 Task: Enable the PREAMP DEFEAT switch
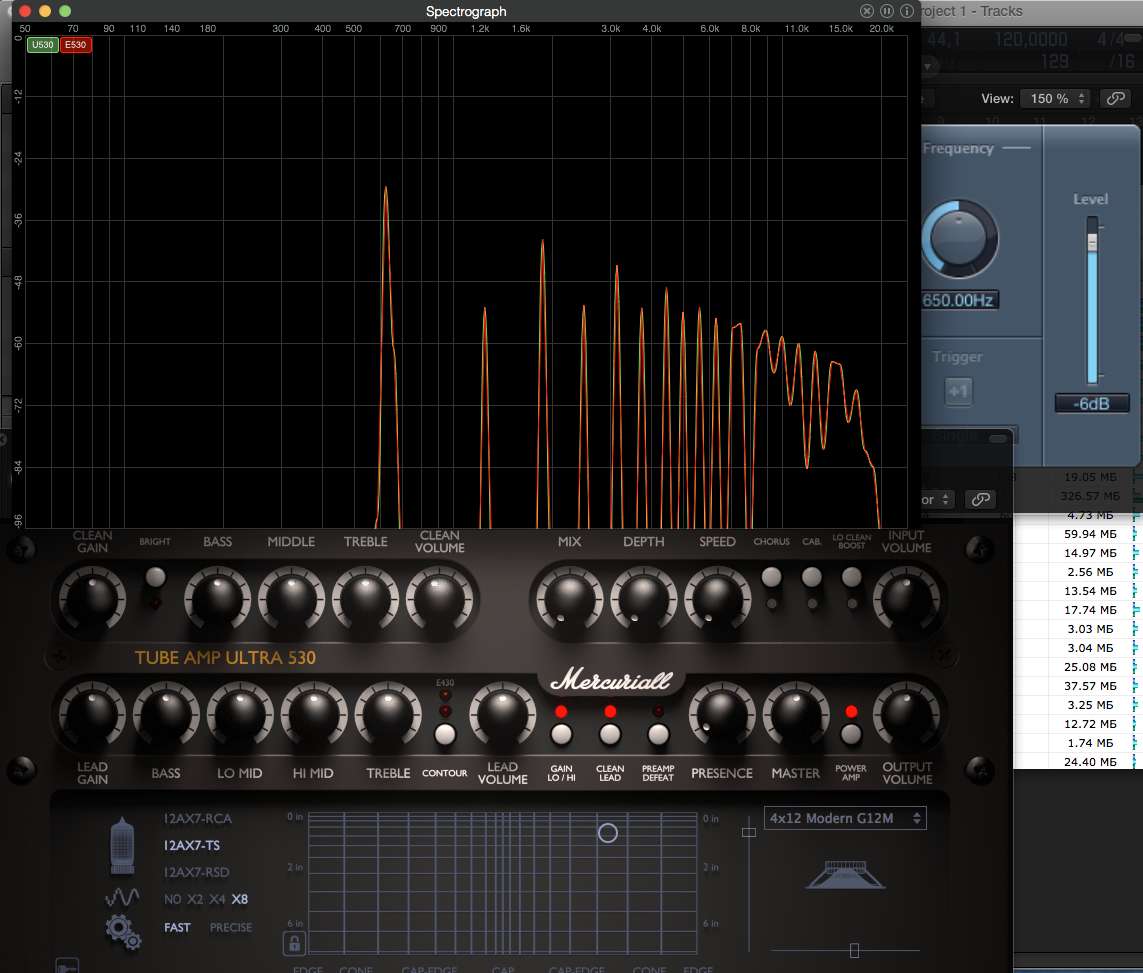(658, 735)
